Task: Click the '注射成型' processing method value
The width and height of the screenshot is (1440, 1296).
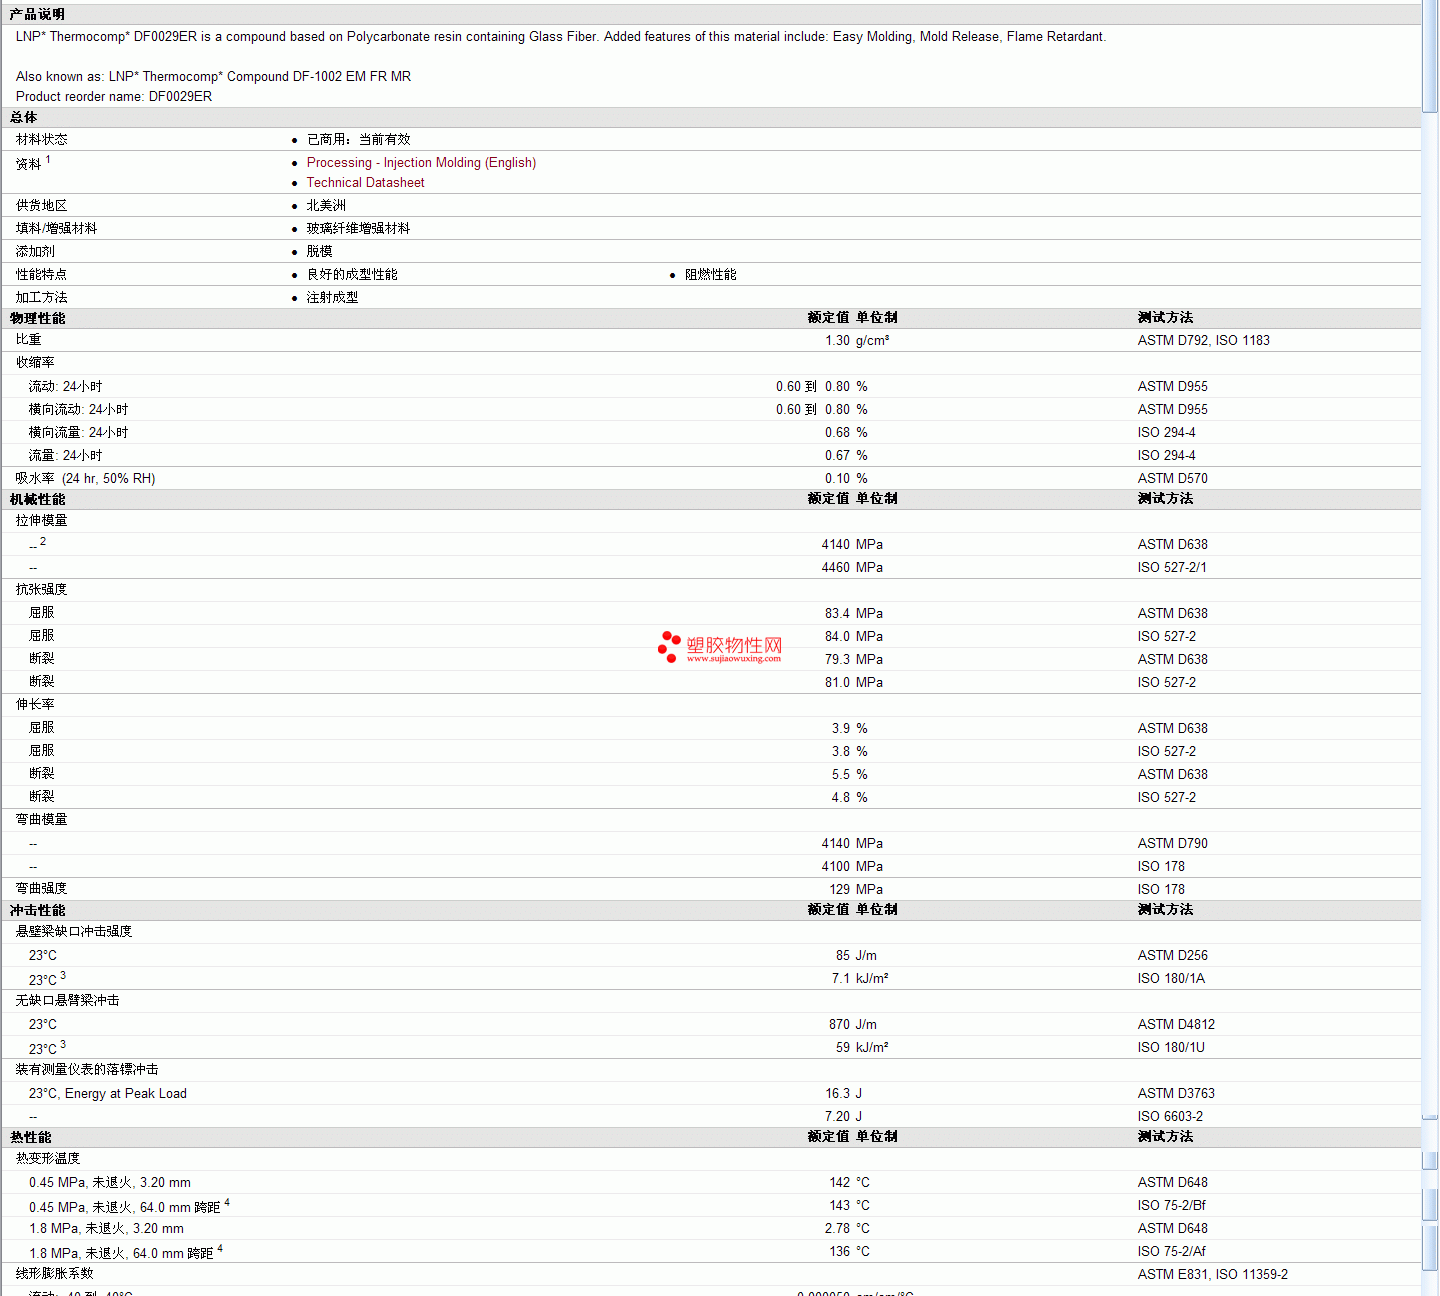Action: pos(332,298)
